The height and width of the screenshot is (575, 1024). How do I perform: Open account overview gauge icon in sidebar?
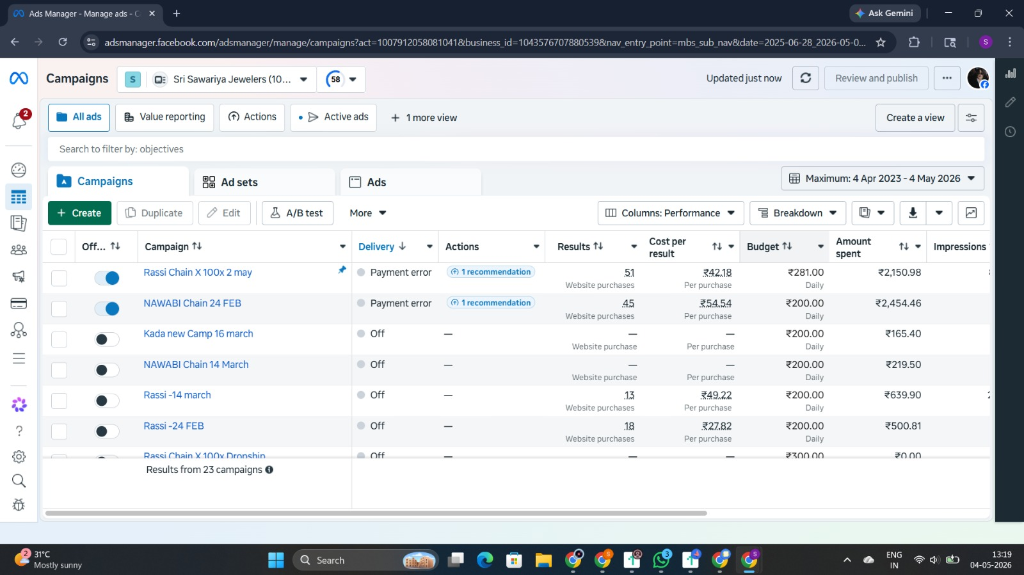coord(19,170)
